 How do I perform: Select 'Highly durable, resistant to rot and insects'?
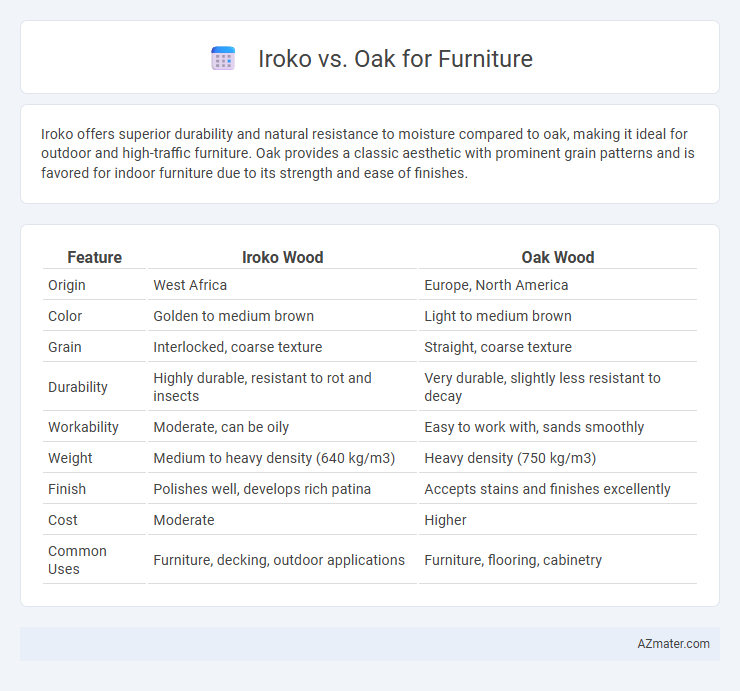(x=262, y=387)
